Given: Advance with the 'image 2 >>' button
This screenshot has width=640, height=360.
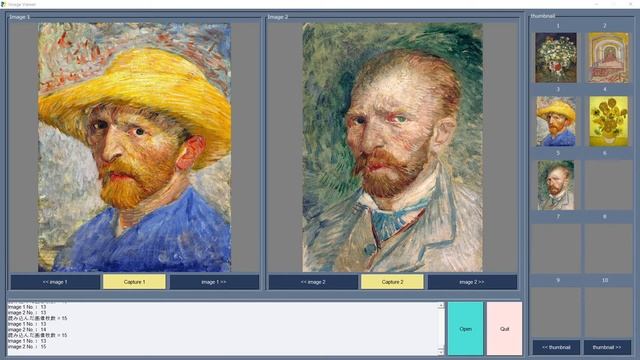Looking at the screenshot, I should click(472, 282).
